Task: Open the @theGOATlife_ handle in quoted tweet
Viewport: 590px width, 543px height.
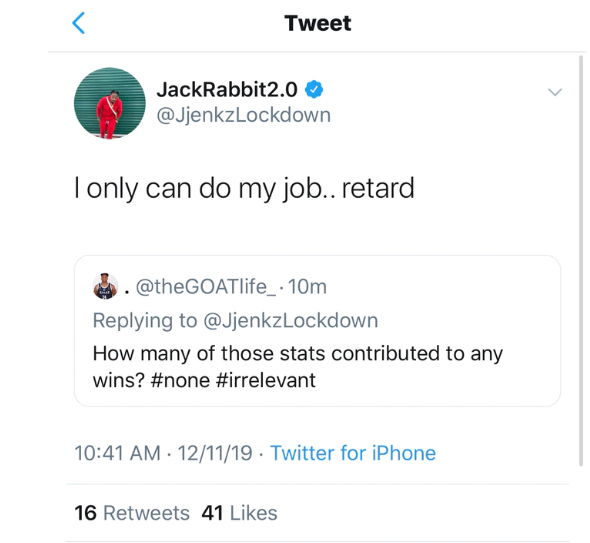Action: (x=206, y=287)
